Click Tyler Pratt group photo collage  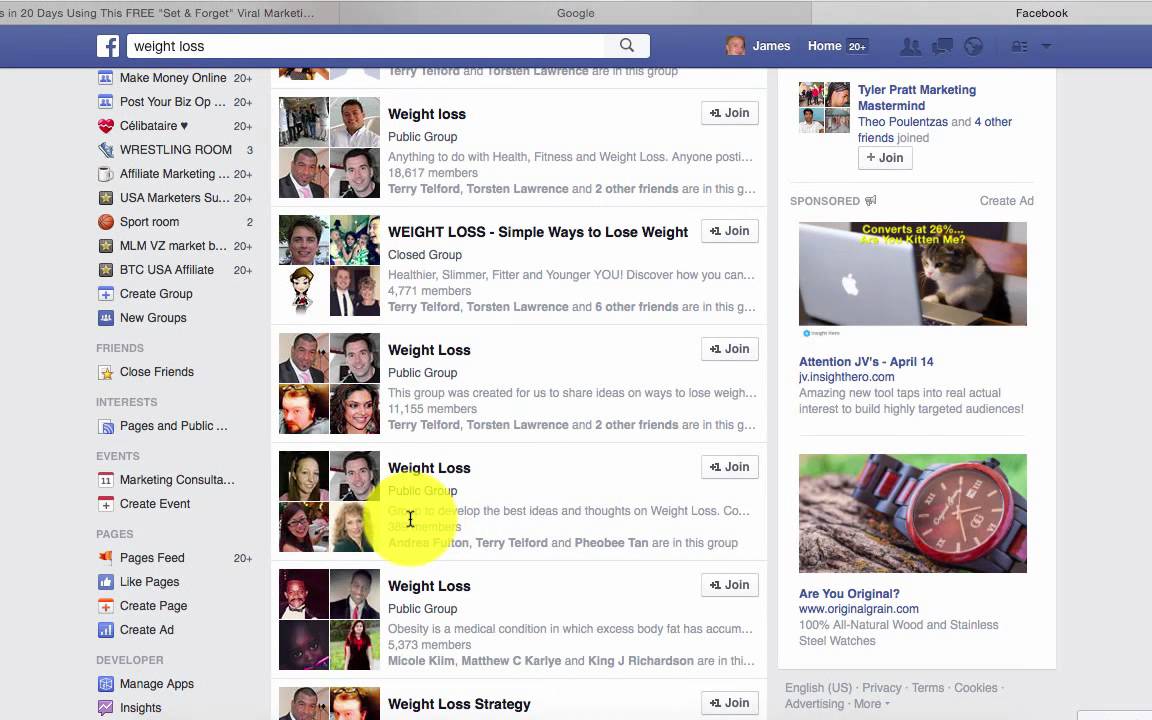[x=824, y=107]
